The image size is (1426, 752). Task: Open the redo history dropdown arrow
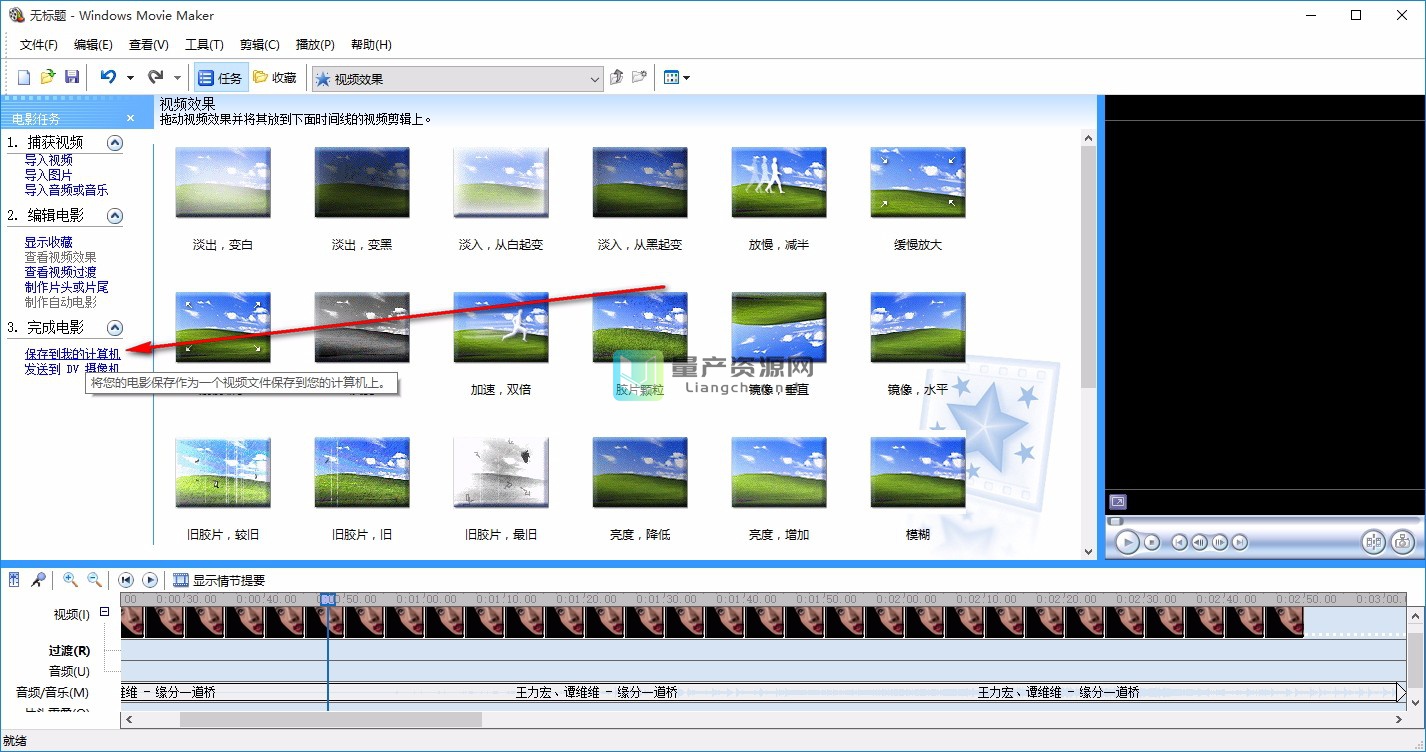(x=177, y=78)
